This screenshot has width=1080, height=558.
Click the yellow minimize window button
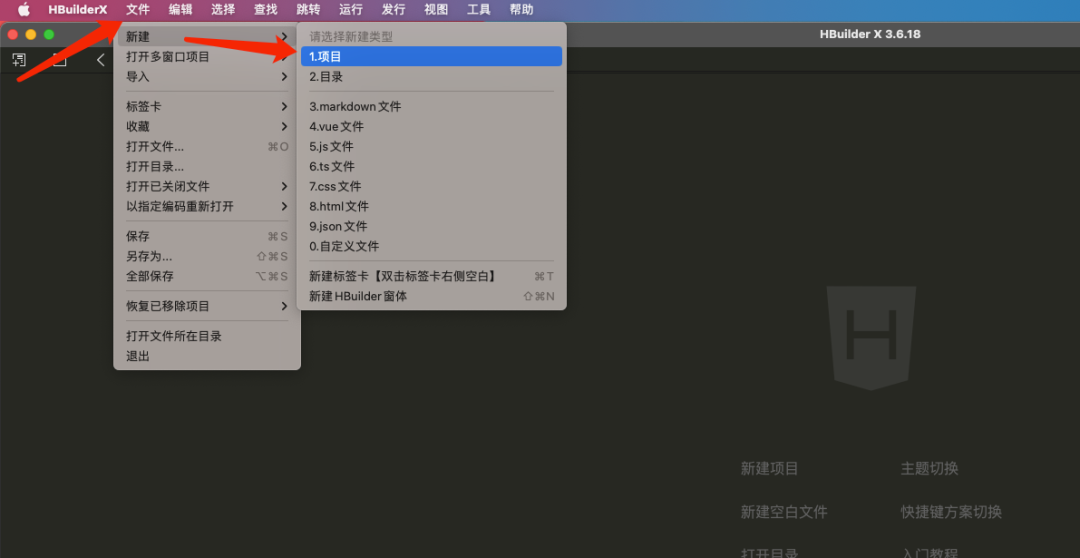[x=30, y=34]
